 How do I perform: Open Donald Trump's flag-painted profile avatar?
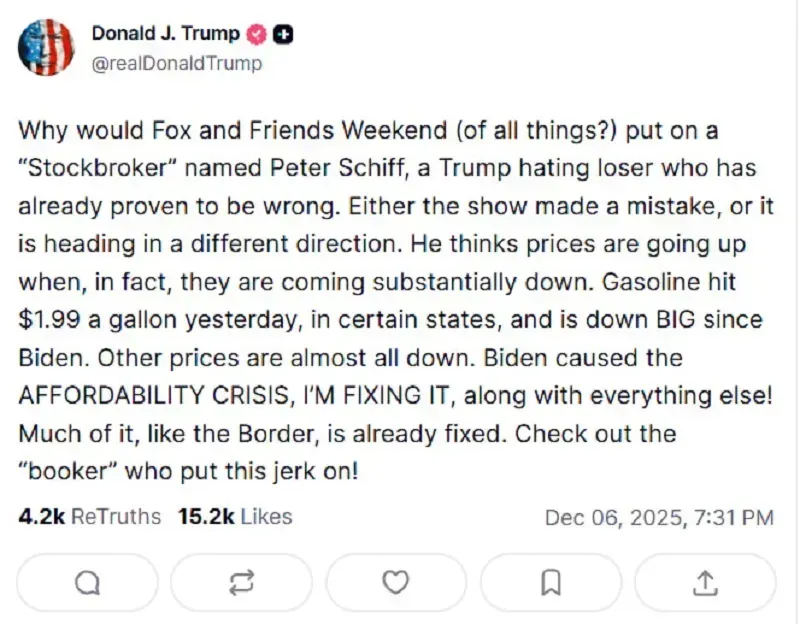click(44, 46)
